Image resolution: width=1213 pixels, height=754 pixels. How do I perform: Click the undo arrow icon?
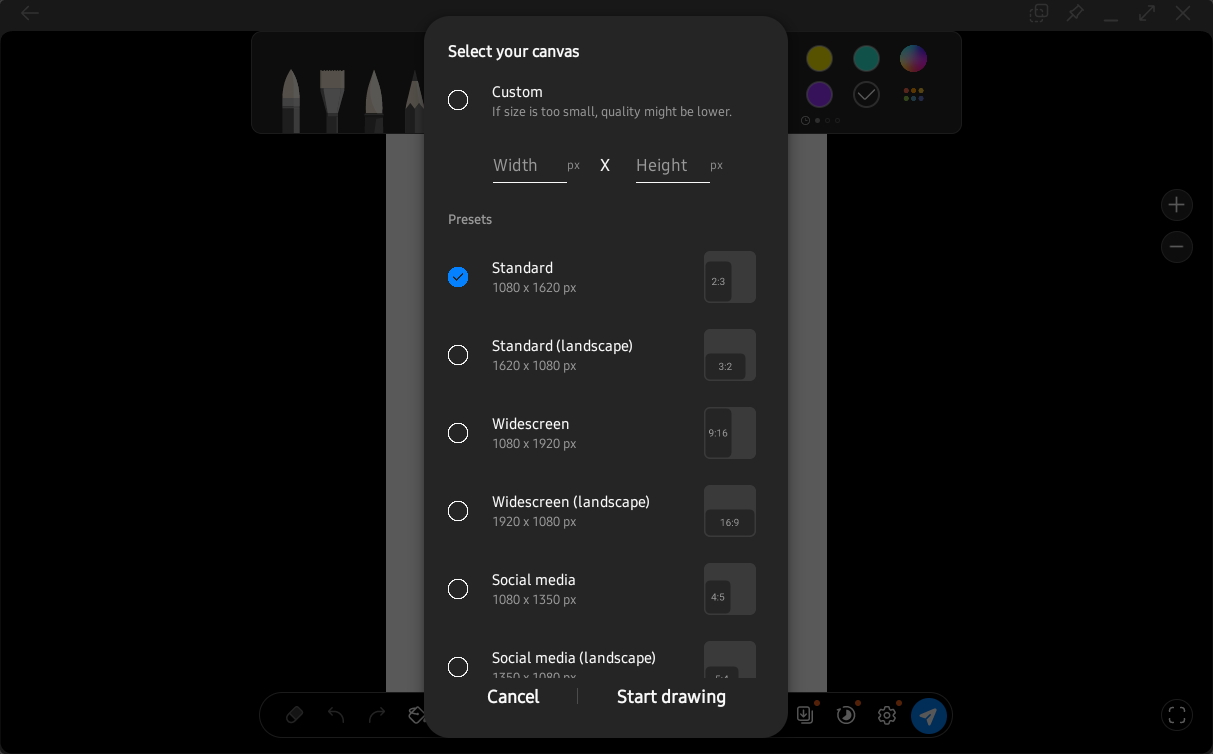(x=336, y=715)
